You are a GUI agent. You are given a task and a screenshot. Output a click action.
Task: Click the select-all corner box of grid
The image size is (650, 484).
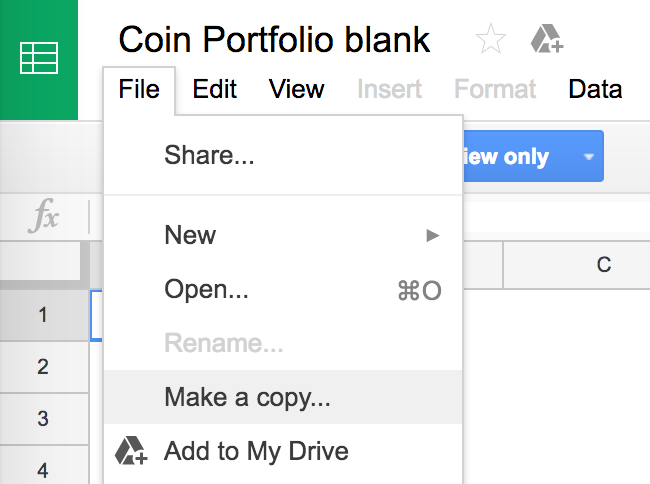[x=40, y=261]
